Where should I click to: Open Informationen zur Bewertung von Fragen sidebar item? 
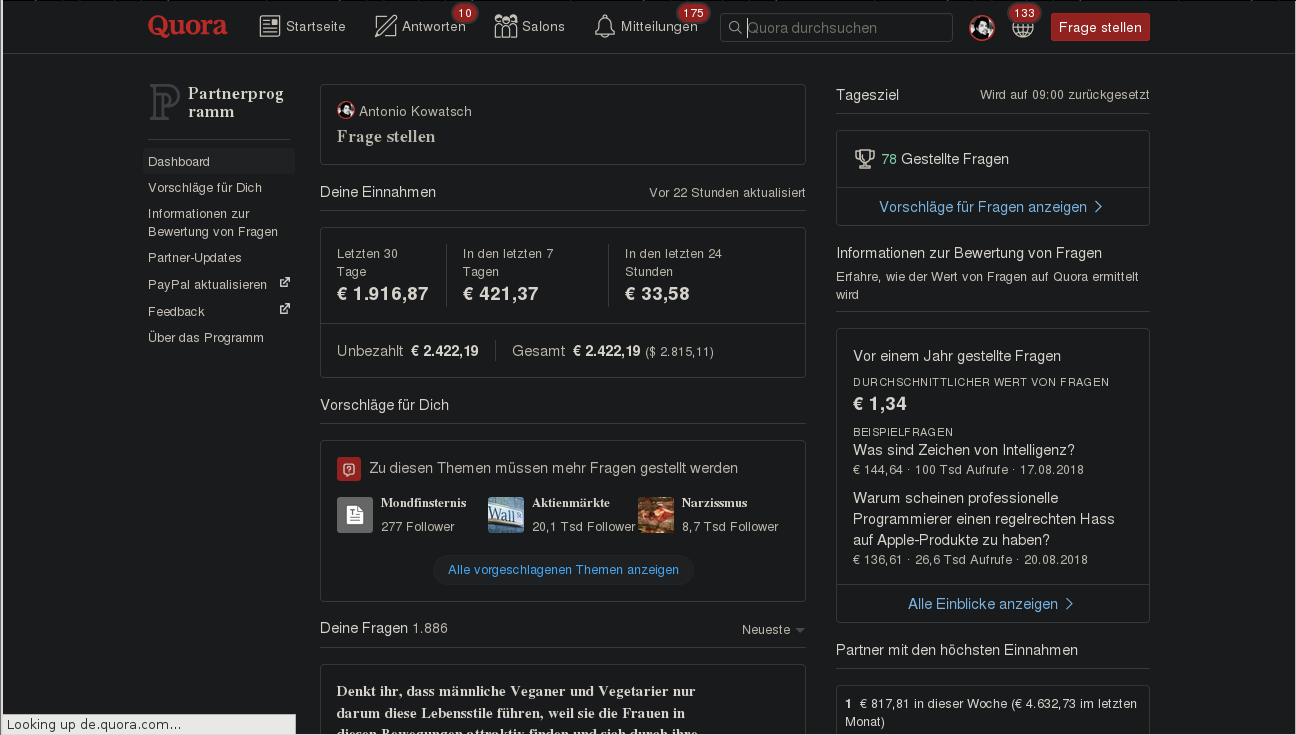point(213,222)
